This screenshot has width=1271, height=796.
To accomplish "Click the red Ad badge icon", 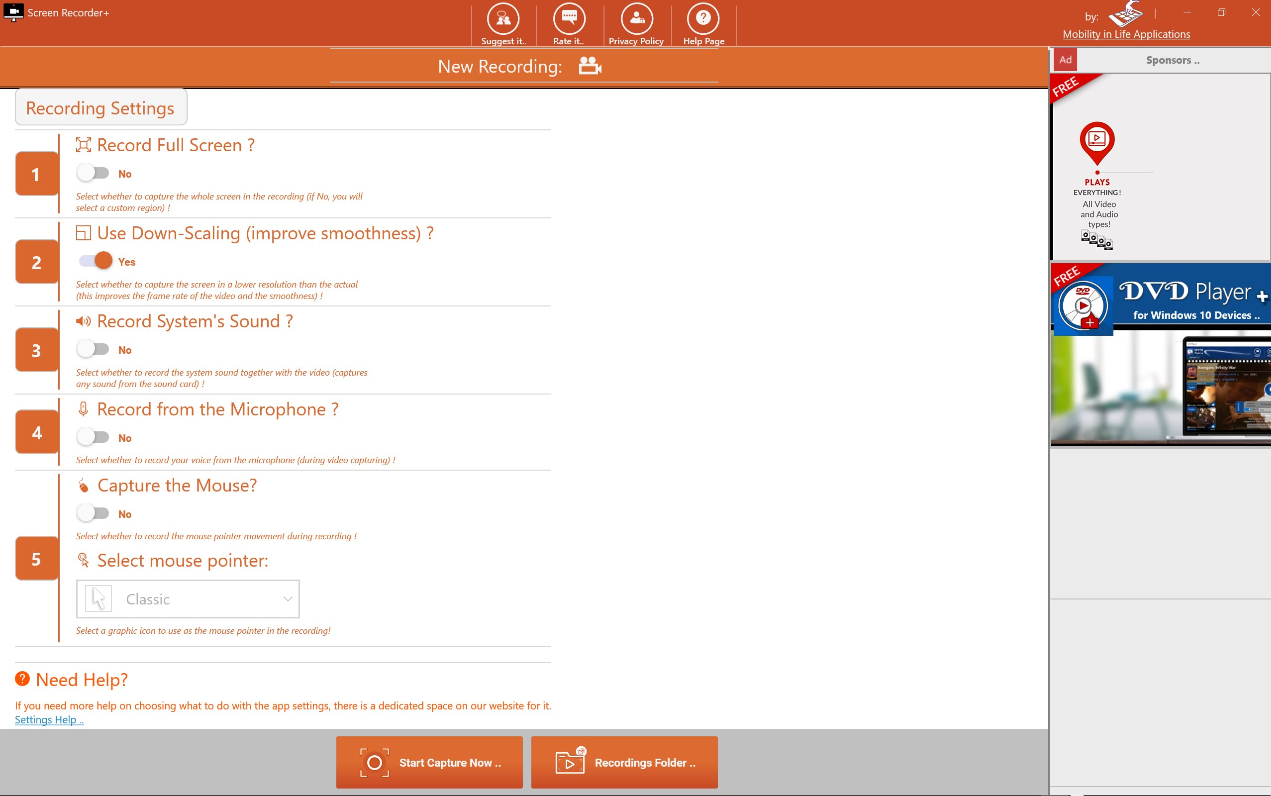I will (1065, 60).
